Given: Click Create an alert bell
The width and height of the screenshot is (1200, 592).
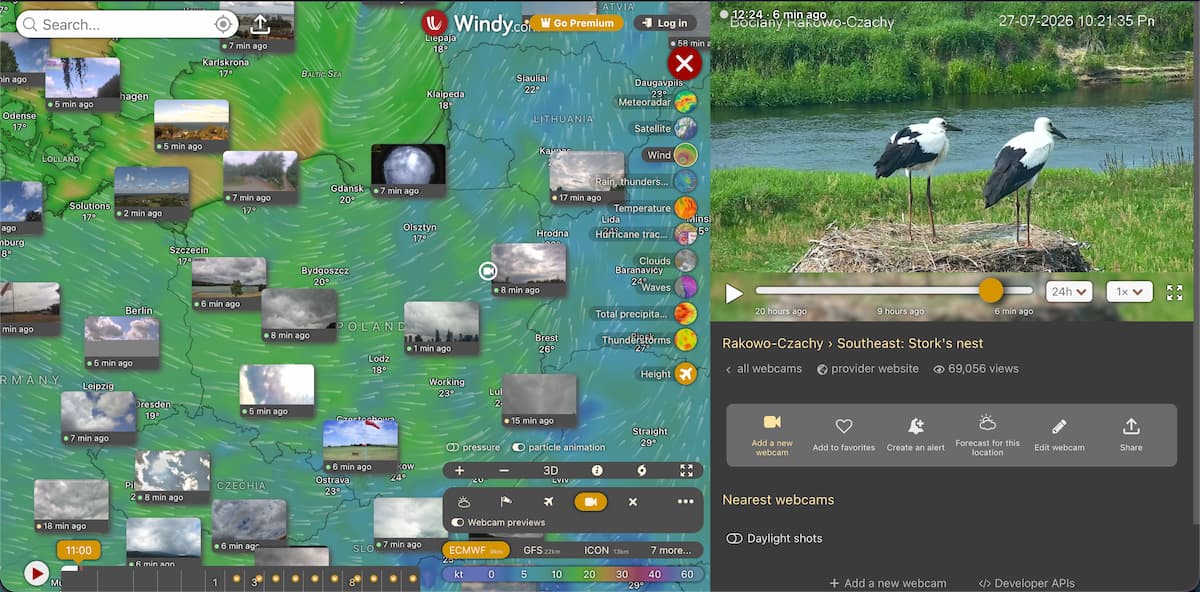Looking at the screenshot, I should pyautogui.click(x=916, y=435).
